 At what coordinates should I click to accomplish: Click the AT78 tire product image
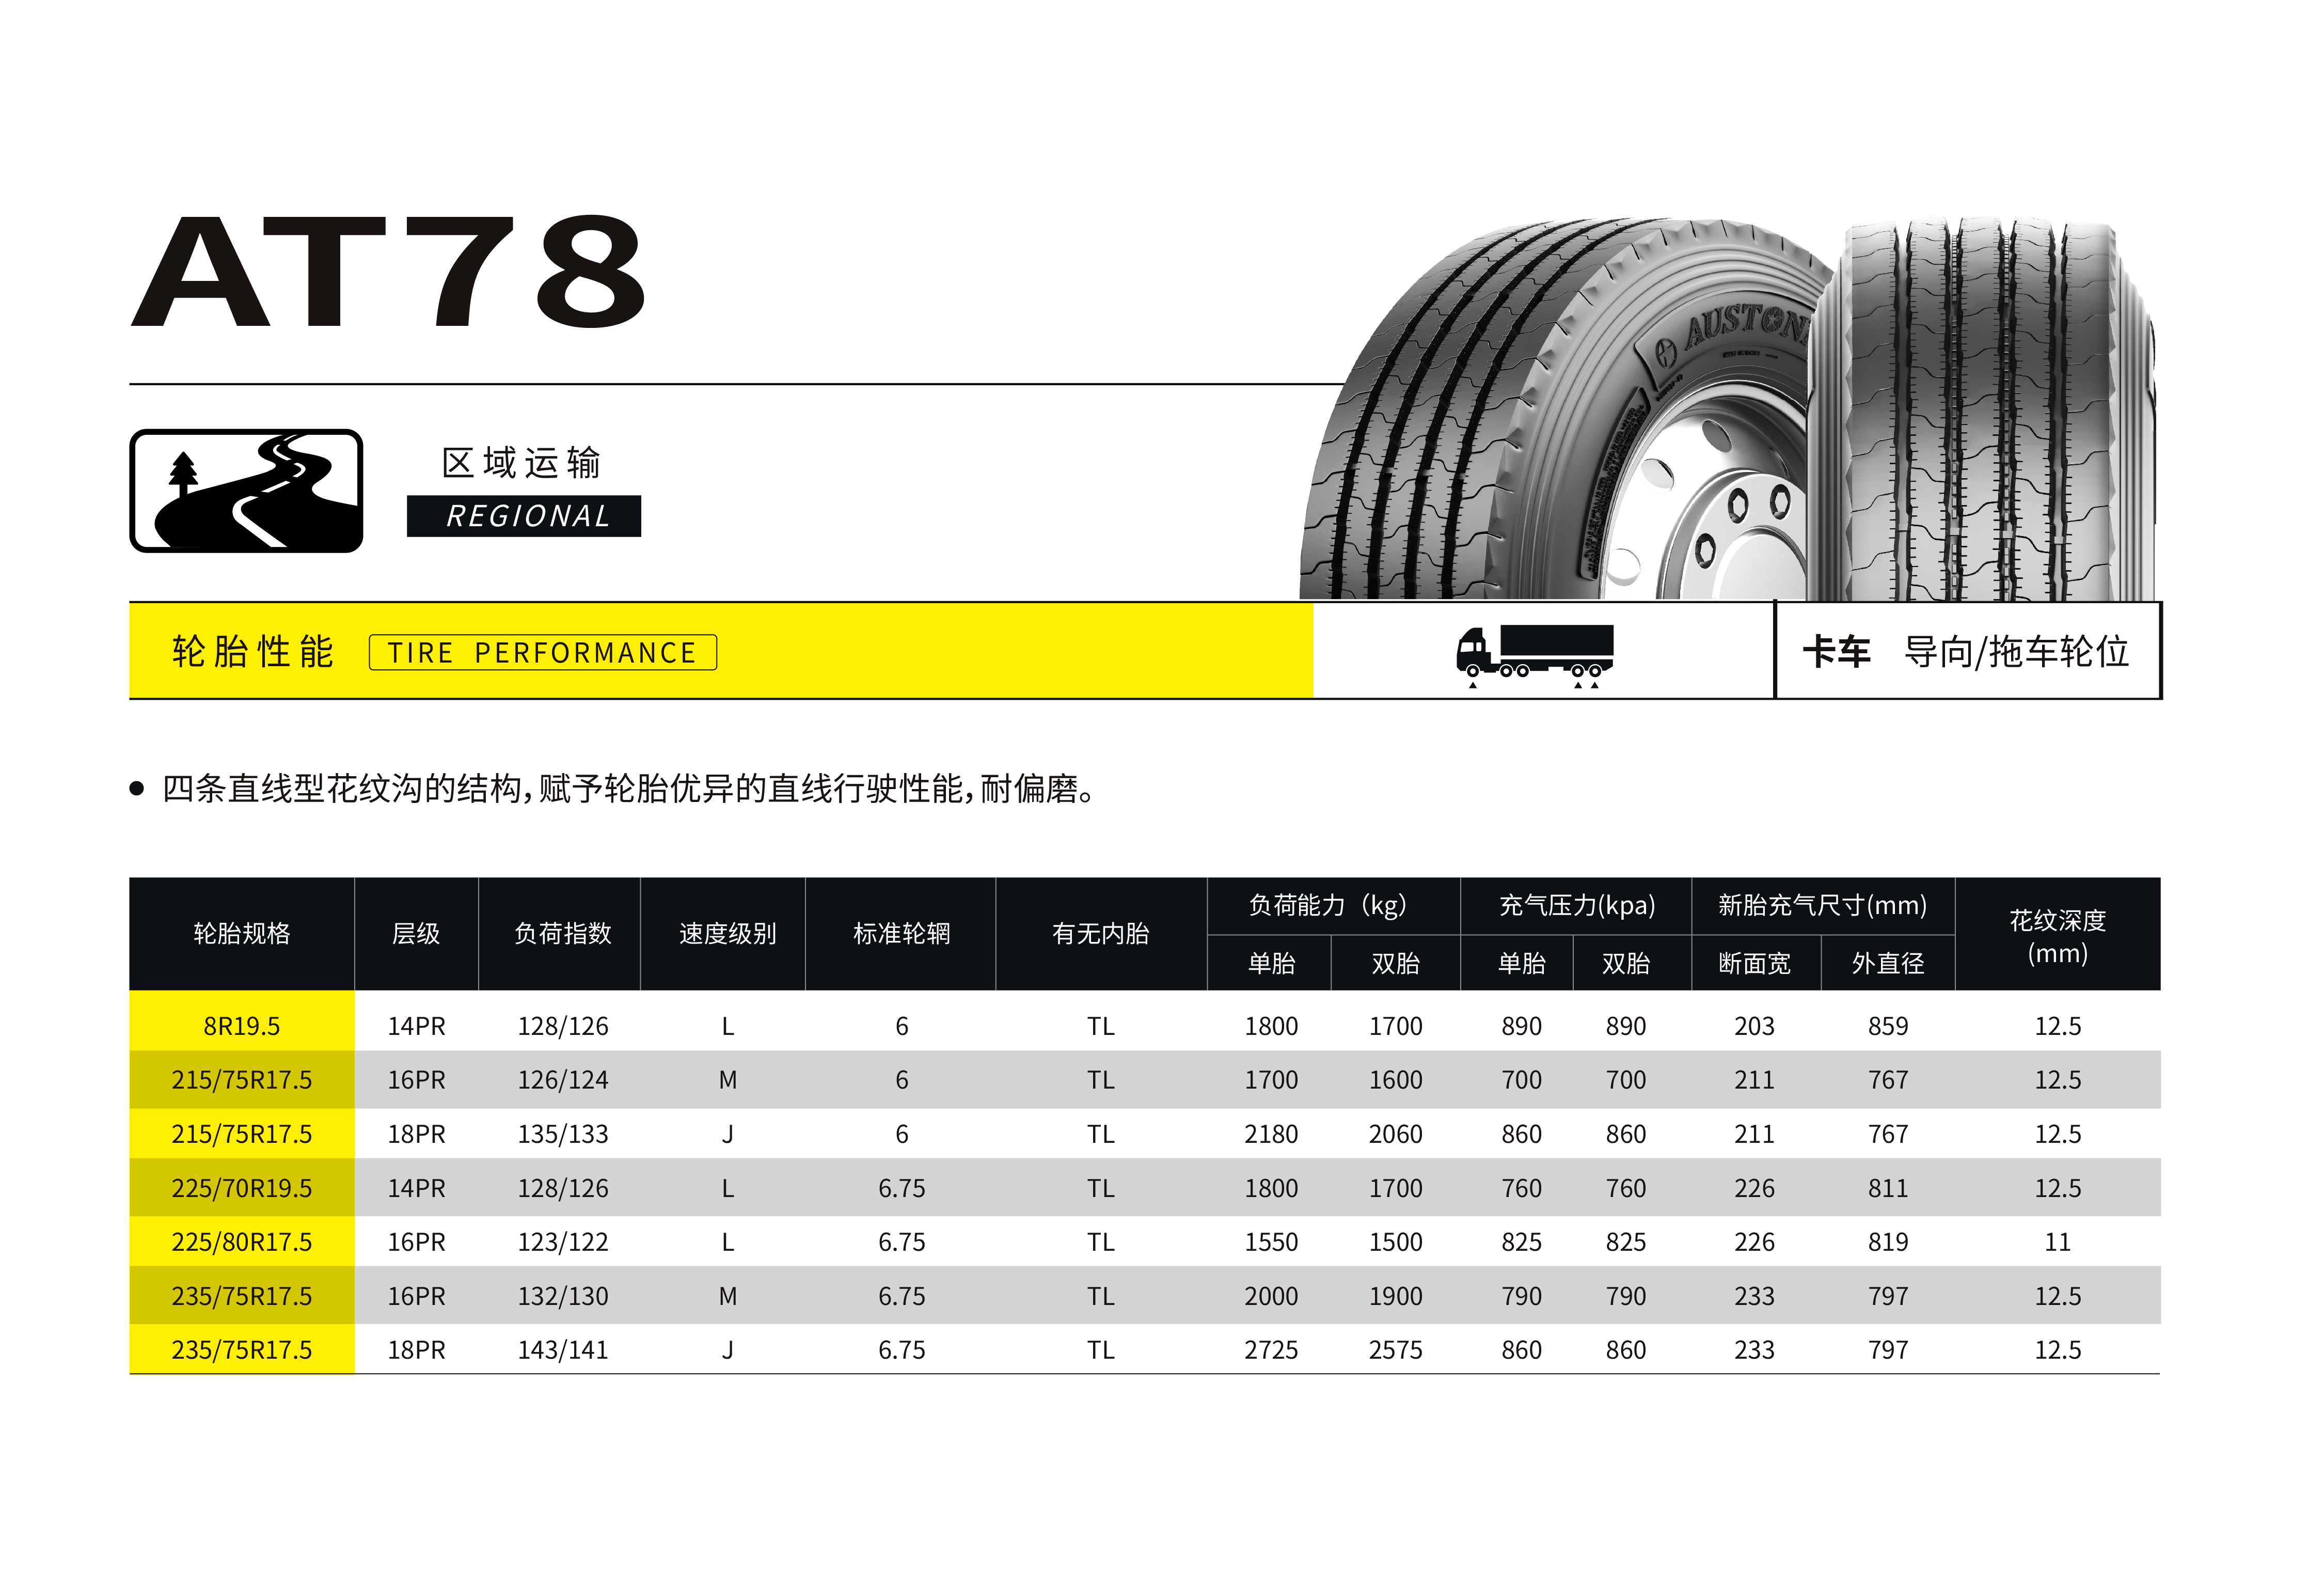[1728, 410]
